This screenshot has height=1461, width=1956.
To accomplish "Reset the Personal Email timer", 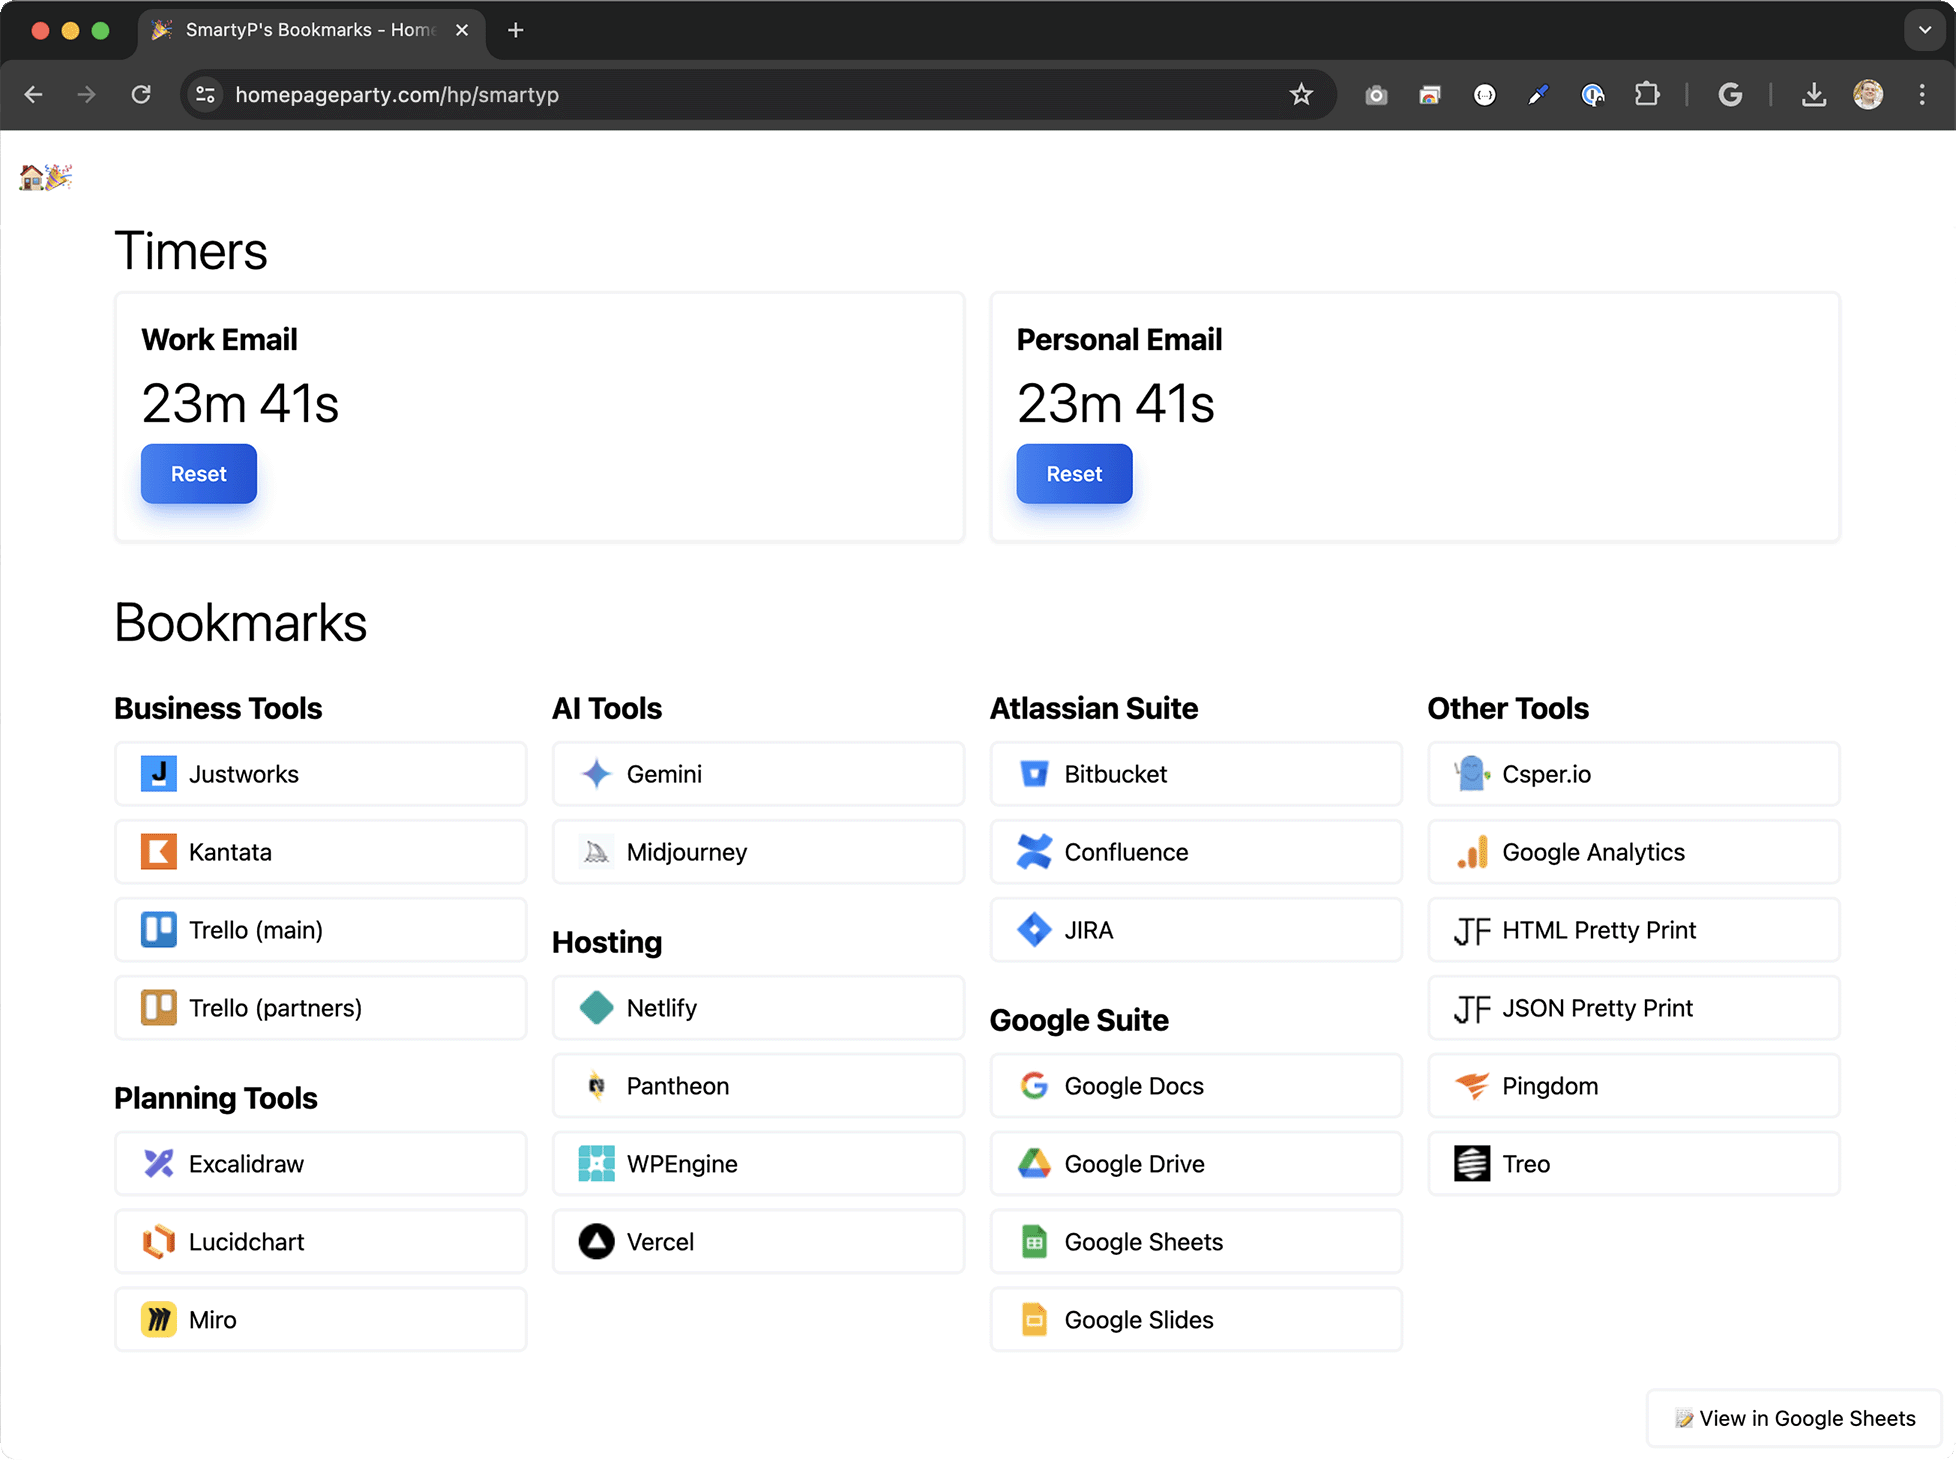I will click(1074, 473).
